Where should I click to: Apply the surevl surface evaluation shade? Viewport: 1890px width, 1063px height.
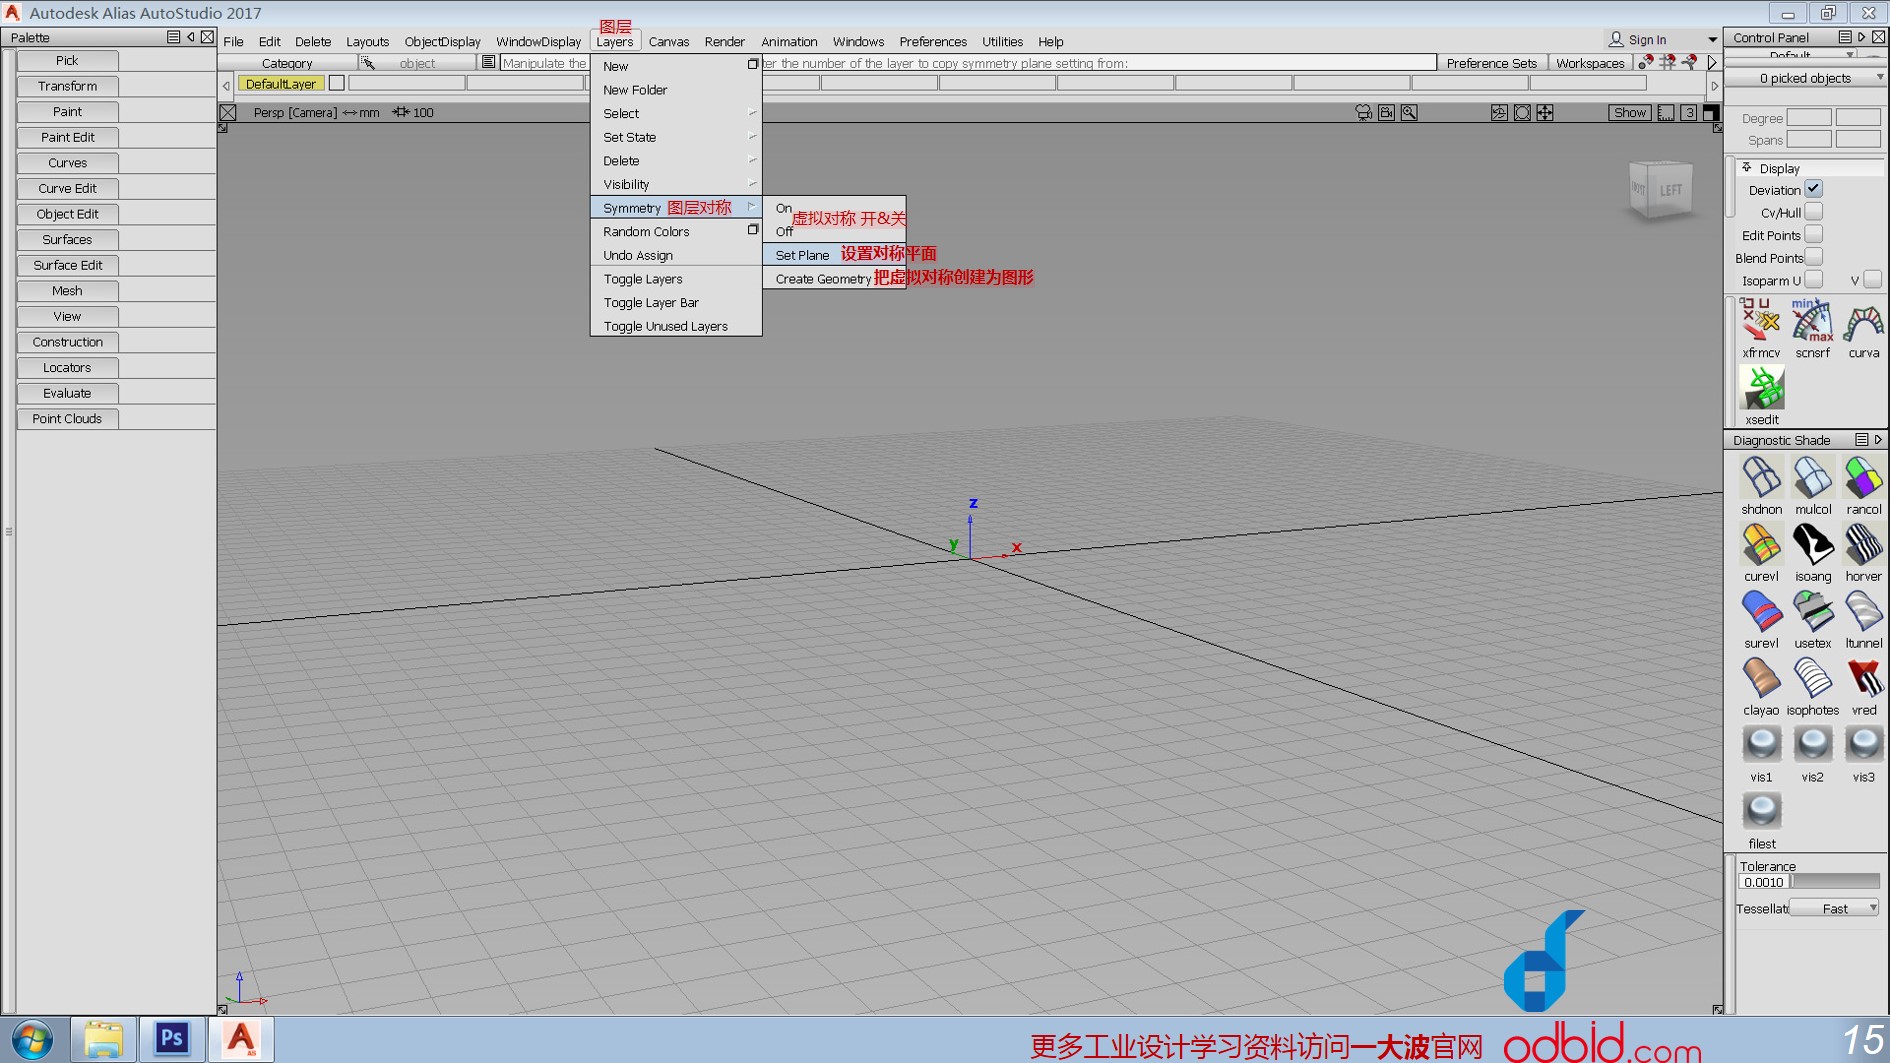coord(1761,612)
